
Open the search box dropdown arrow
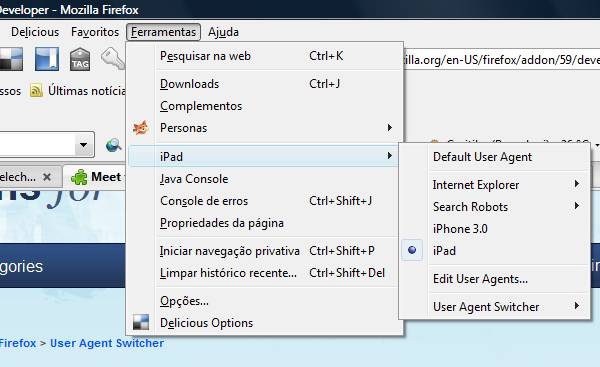coord(83,145)
